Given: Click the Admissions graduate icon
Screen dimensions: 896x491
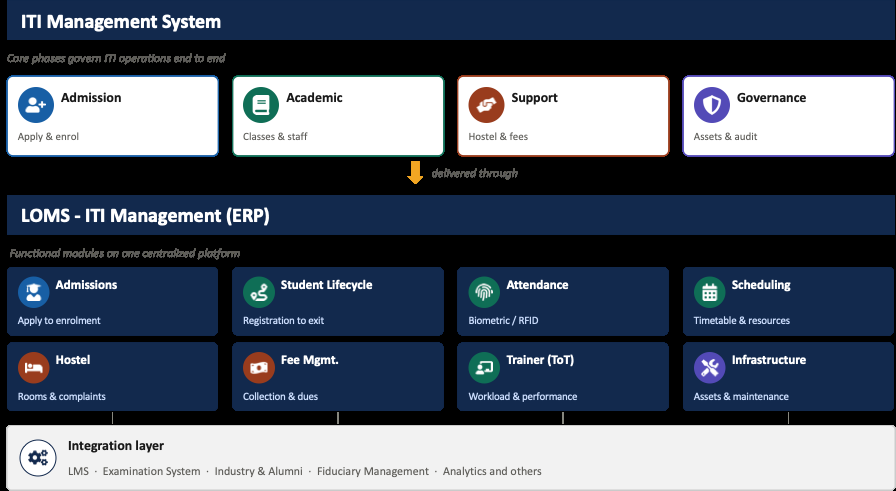Looking at the screenshot, I should (34, 292).
